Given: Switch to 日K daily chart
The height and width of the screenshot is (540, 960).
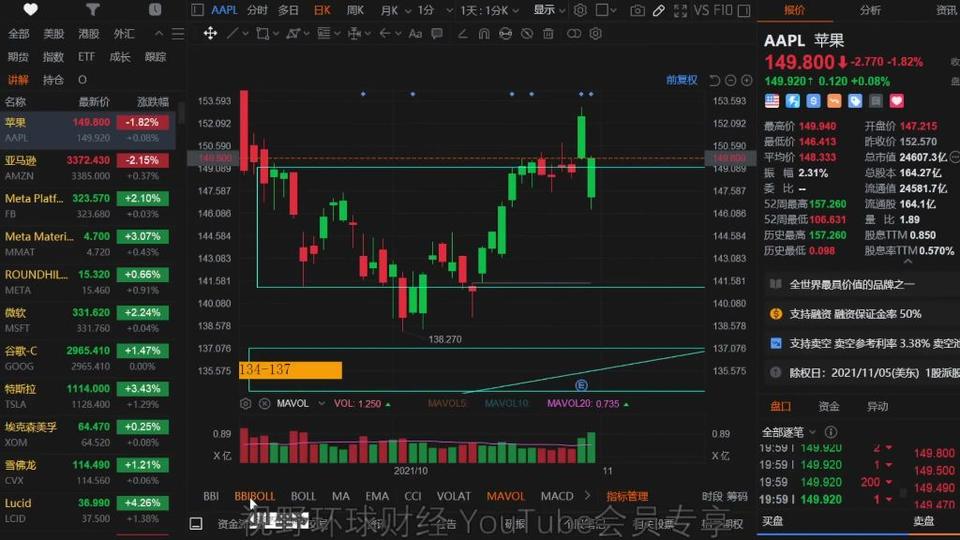Looking at the screenshot, I should click(322, 10).
